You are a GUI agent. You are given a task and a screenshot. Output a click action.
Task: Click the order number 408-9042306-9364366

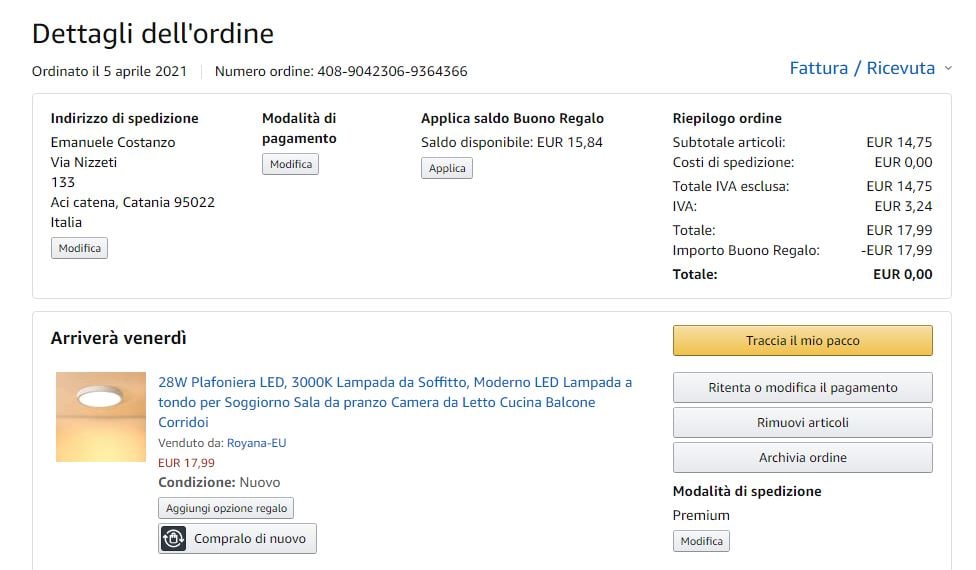[392, 71]
